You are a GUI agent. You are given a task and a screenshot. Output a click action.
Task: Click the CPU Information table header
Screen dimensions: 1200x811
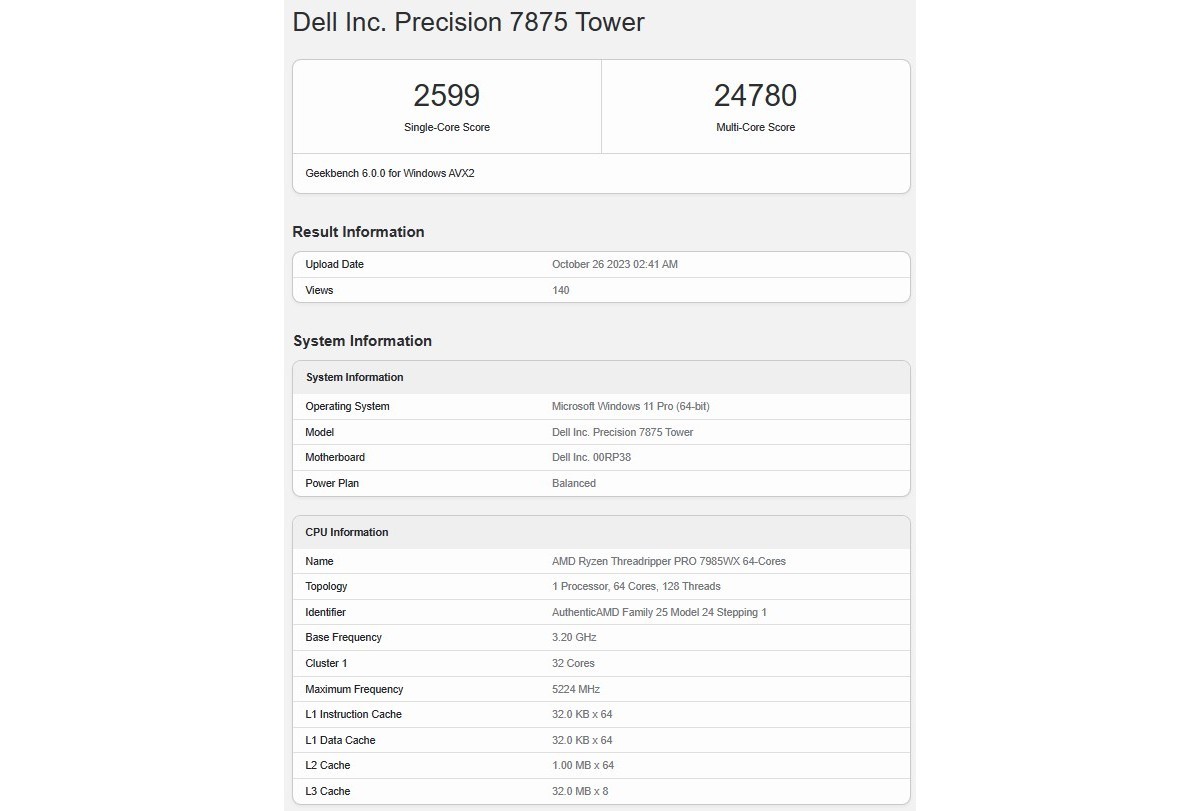[x=346, y=532]
